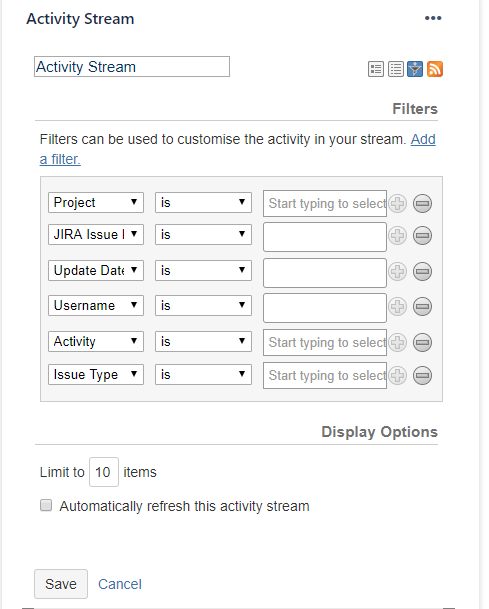Open the Issue Type field dropdown
Image resolution: width=489 pixels, height=609 pixels.
pos(96,374)
